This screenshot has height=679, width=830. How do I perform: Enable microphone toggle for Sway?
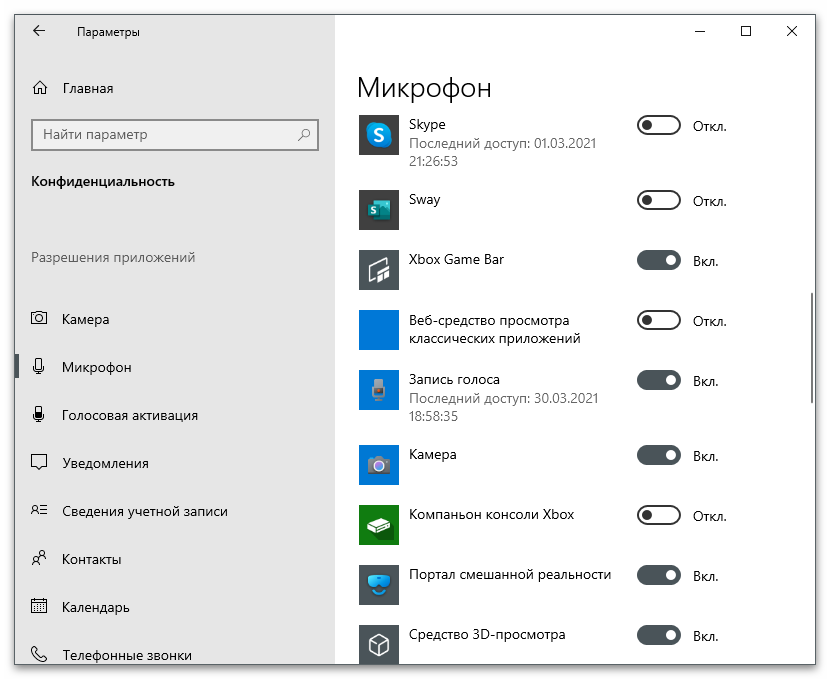click(x=658, y=201)
